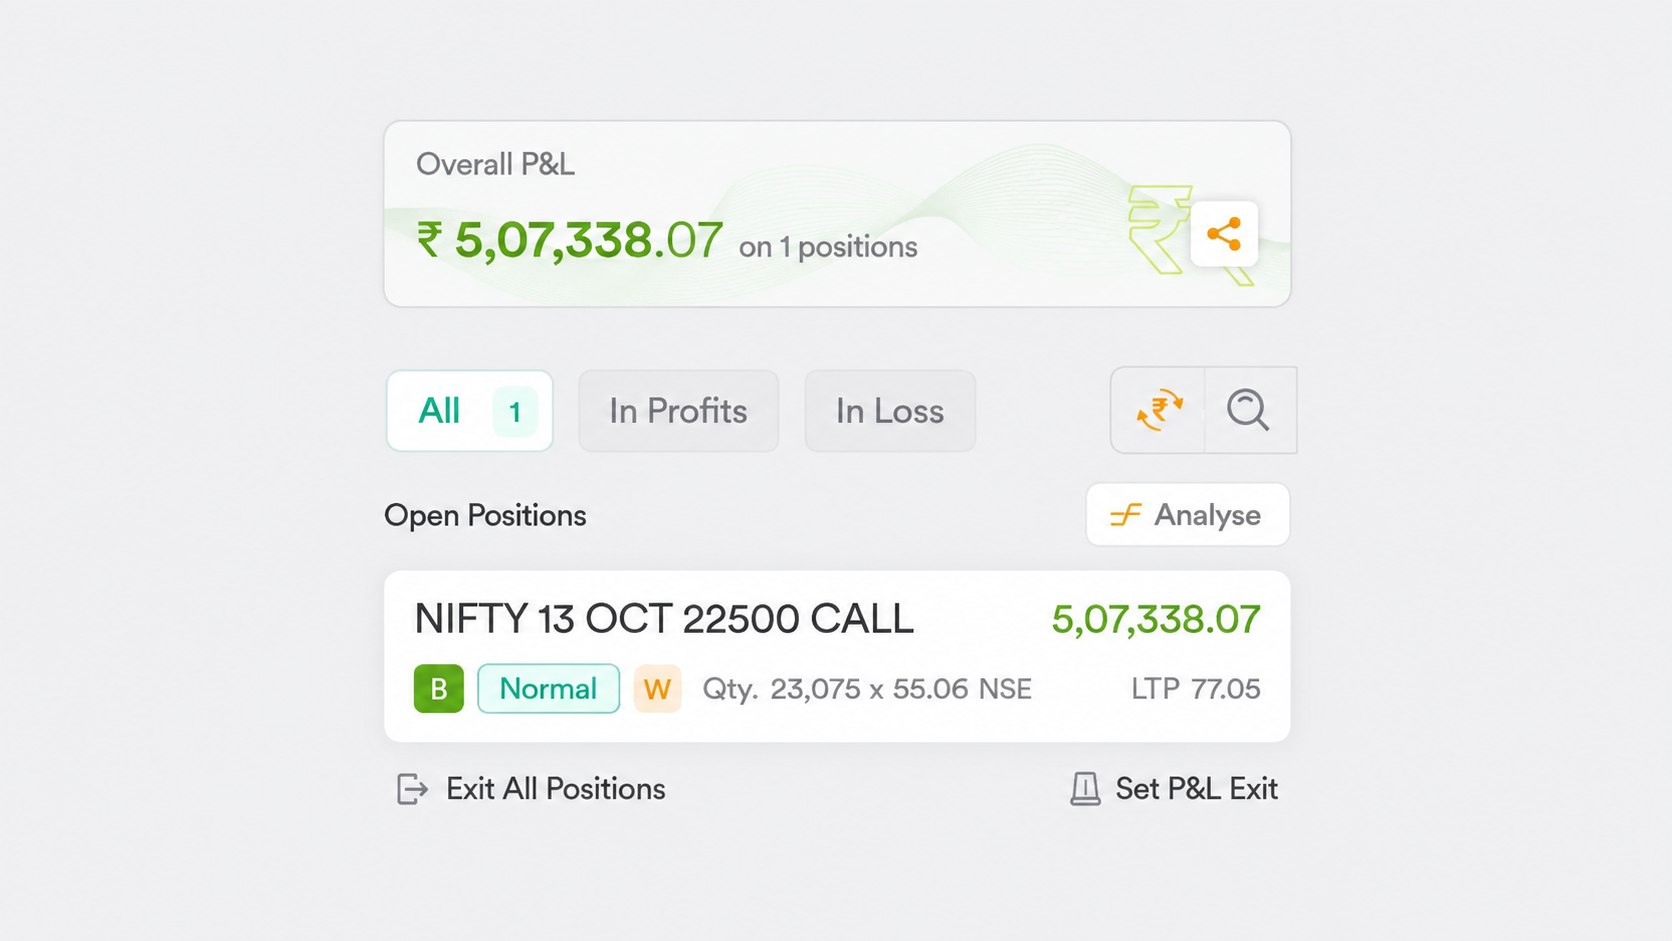Click Exit All Positions
Screen dimensions: 1672x941
click(556, 789)
